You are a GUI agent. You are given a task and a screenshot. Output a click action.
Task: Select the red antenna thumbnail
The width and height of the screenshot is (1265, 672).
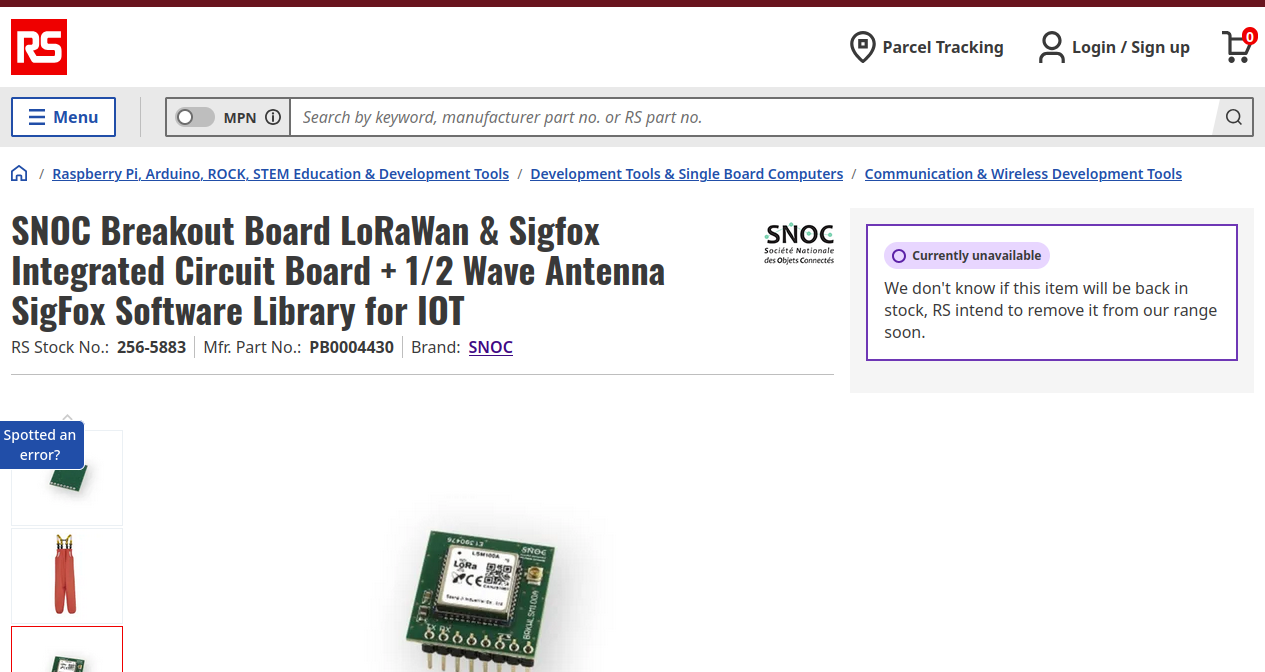click(67, 576)
